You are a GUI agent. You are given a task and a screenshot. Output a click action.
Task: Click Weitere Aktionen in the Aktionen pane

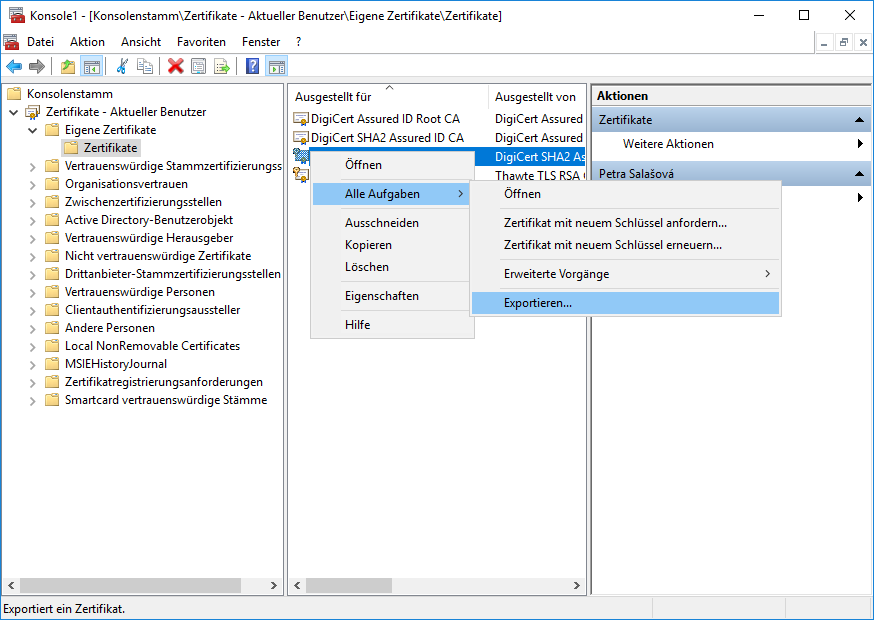click(x=668, y=144)
